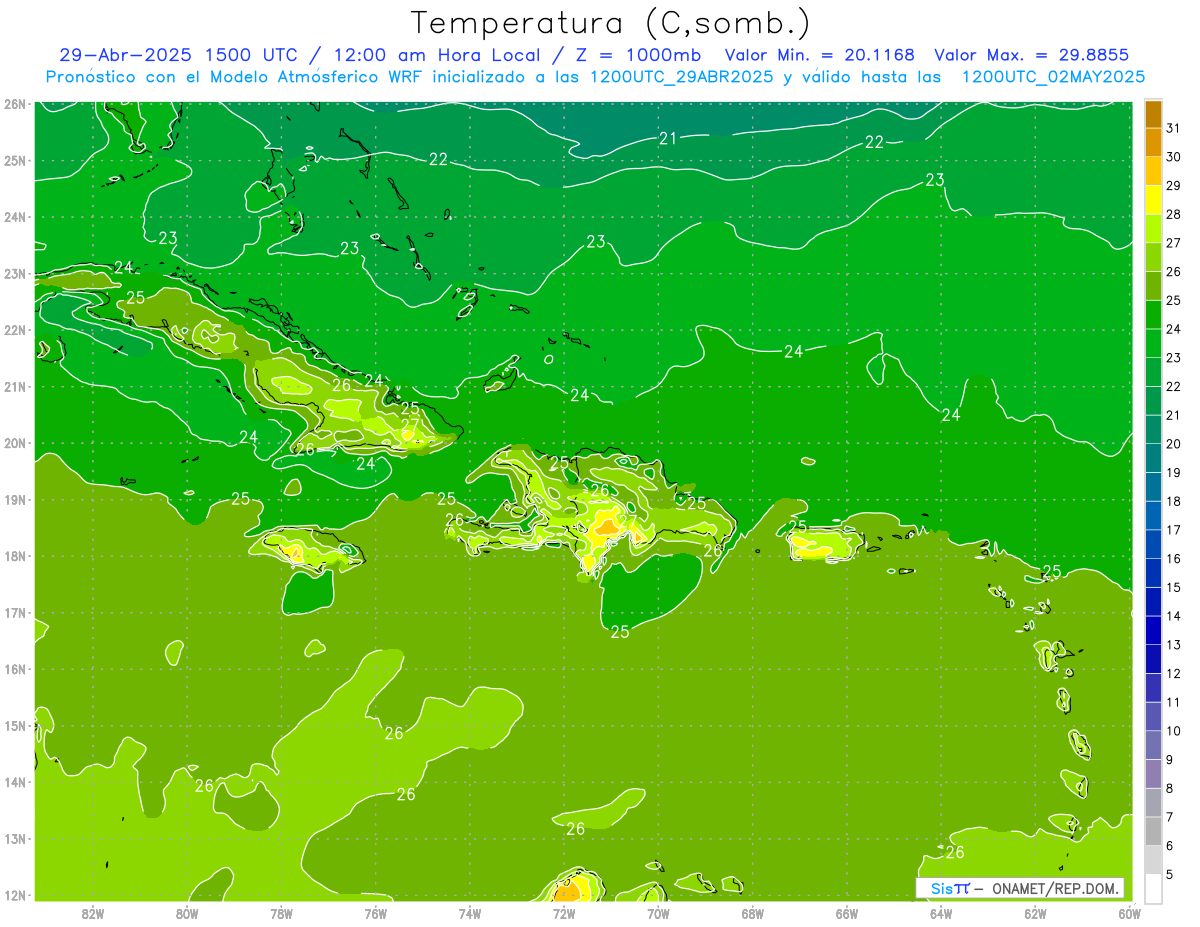Click the "Sis" logo text in credit box
Viewport: 1200px width, 927px height.
click(941, 888)
